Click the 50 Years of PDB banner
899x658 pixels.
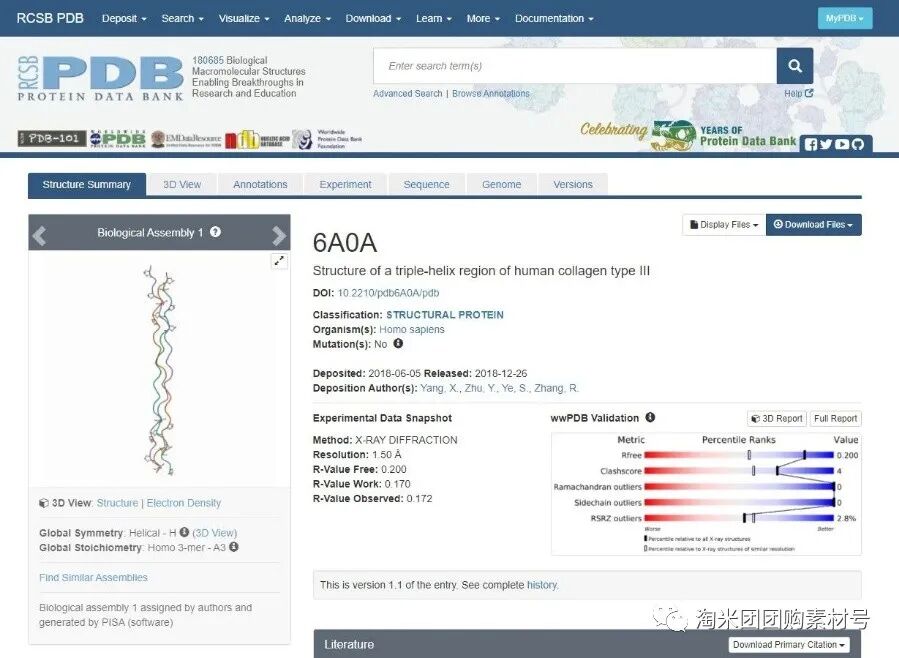(x=688, y=136)
